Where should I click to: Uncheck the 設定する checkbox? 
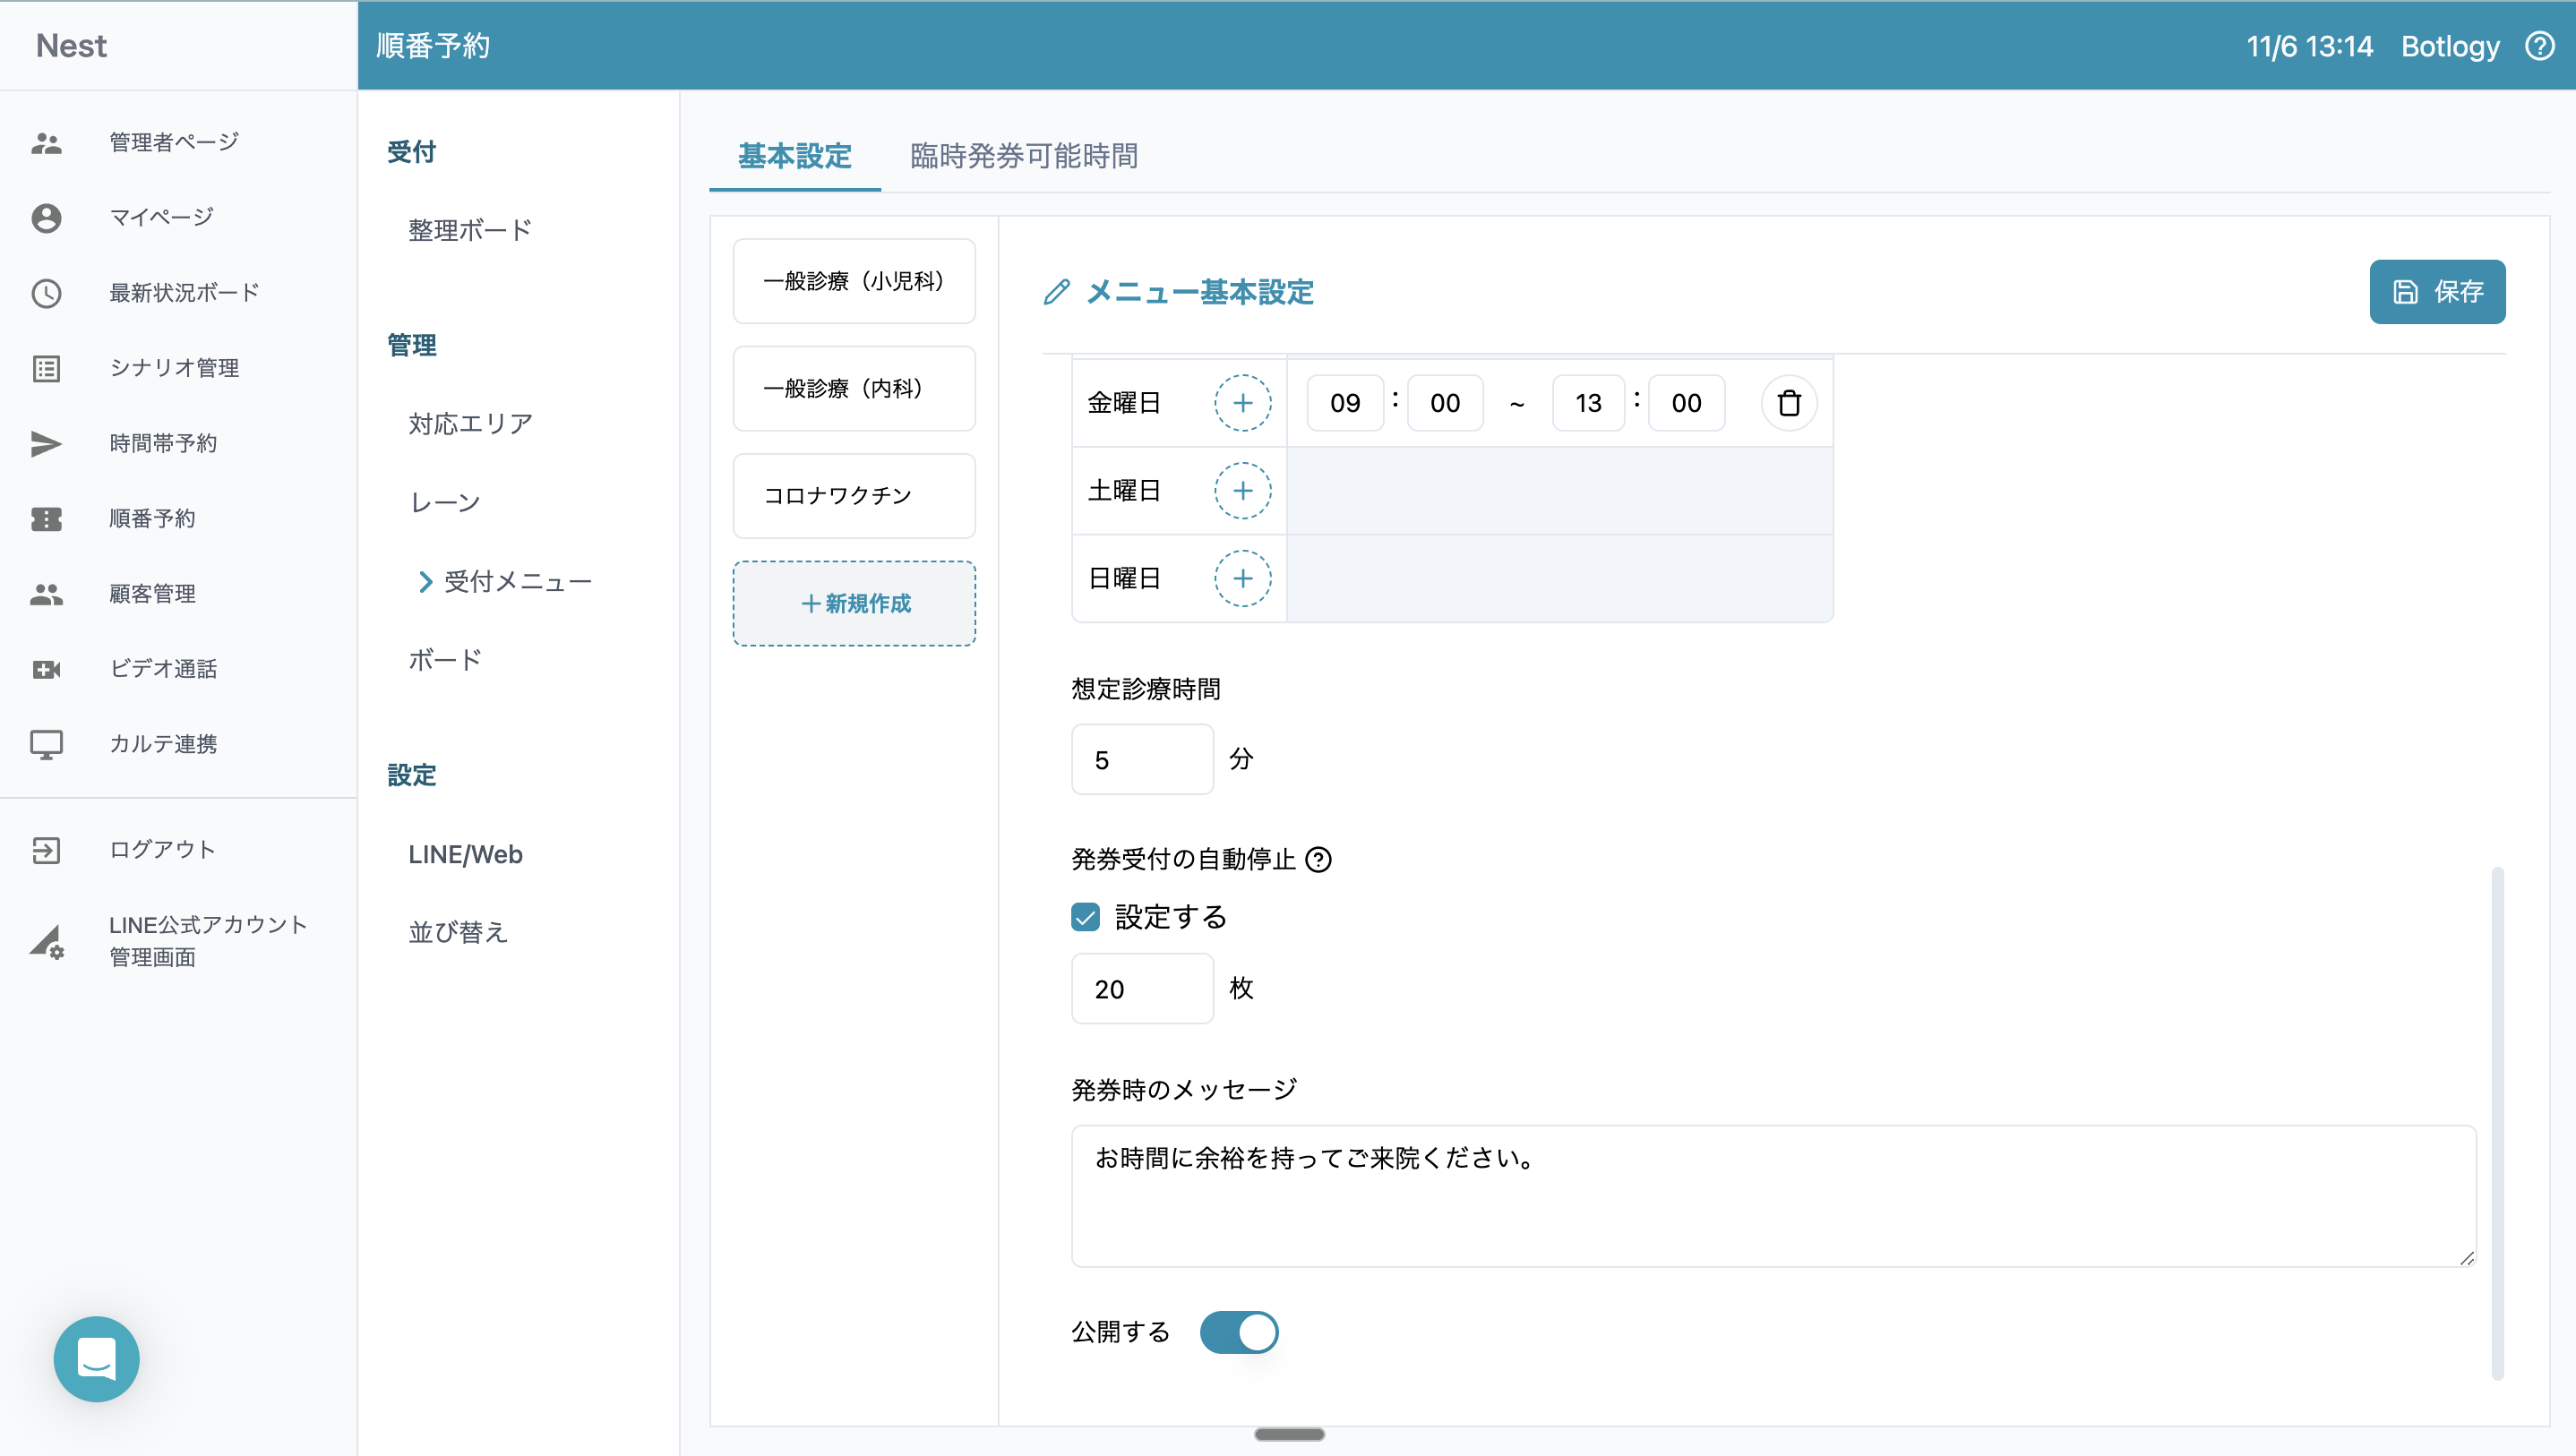click(x=1085, y=917)
